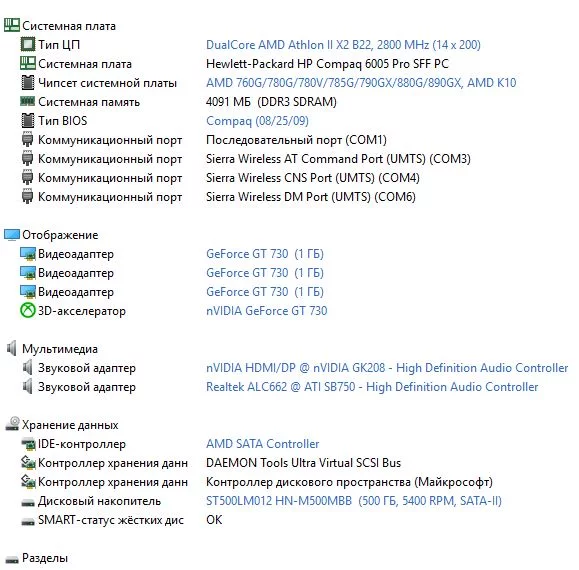Viewport: 579px width, 570px height.
Task: Click the second Видеоадаптер icon
Action: tap(28, 273)
